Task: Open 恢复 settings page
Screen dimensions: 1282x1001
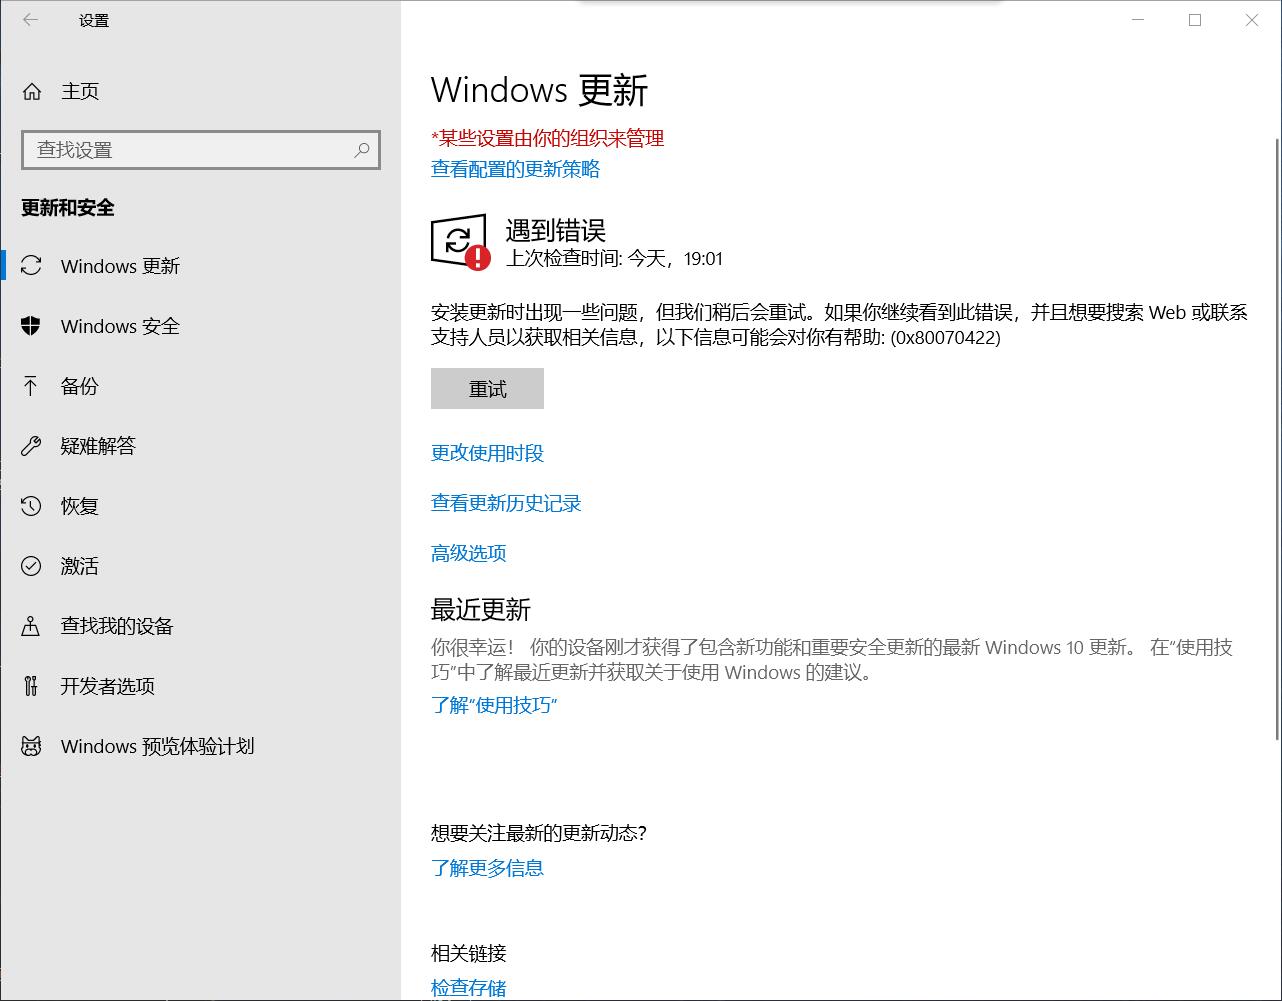Action: click(200, 506)
